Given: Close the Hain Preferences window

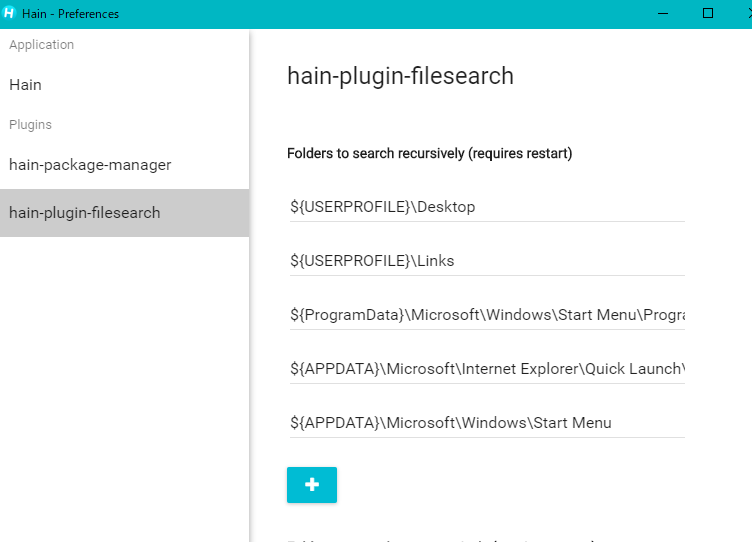Looking at the screenshot, I should point(749,13).
